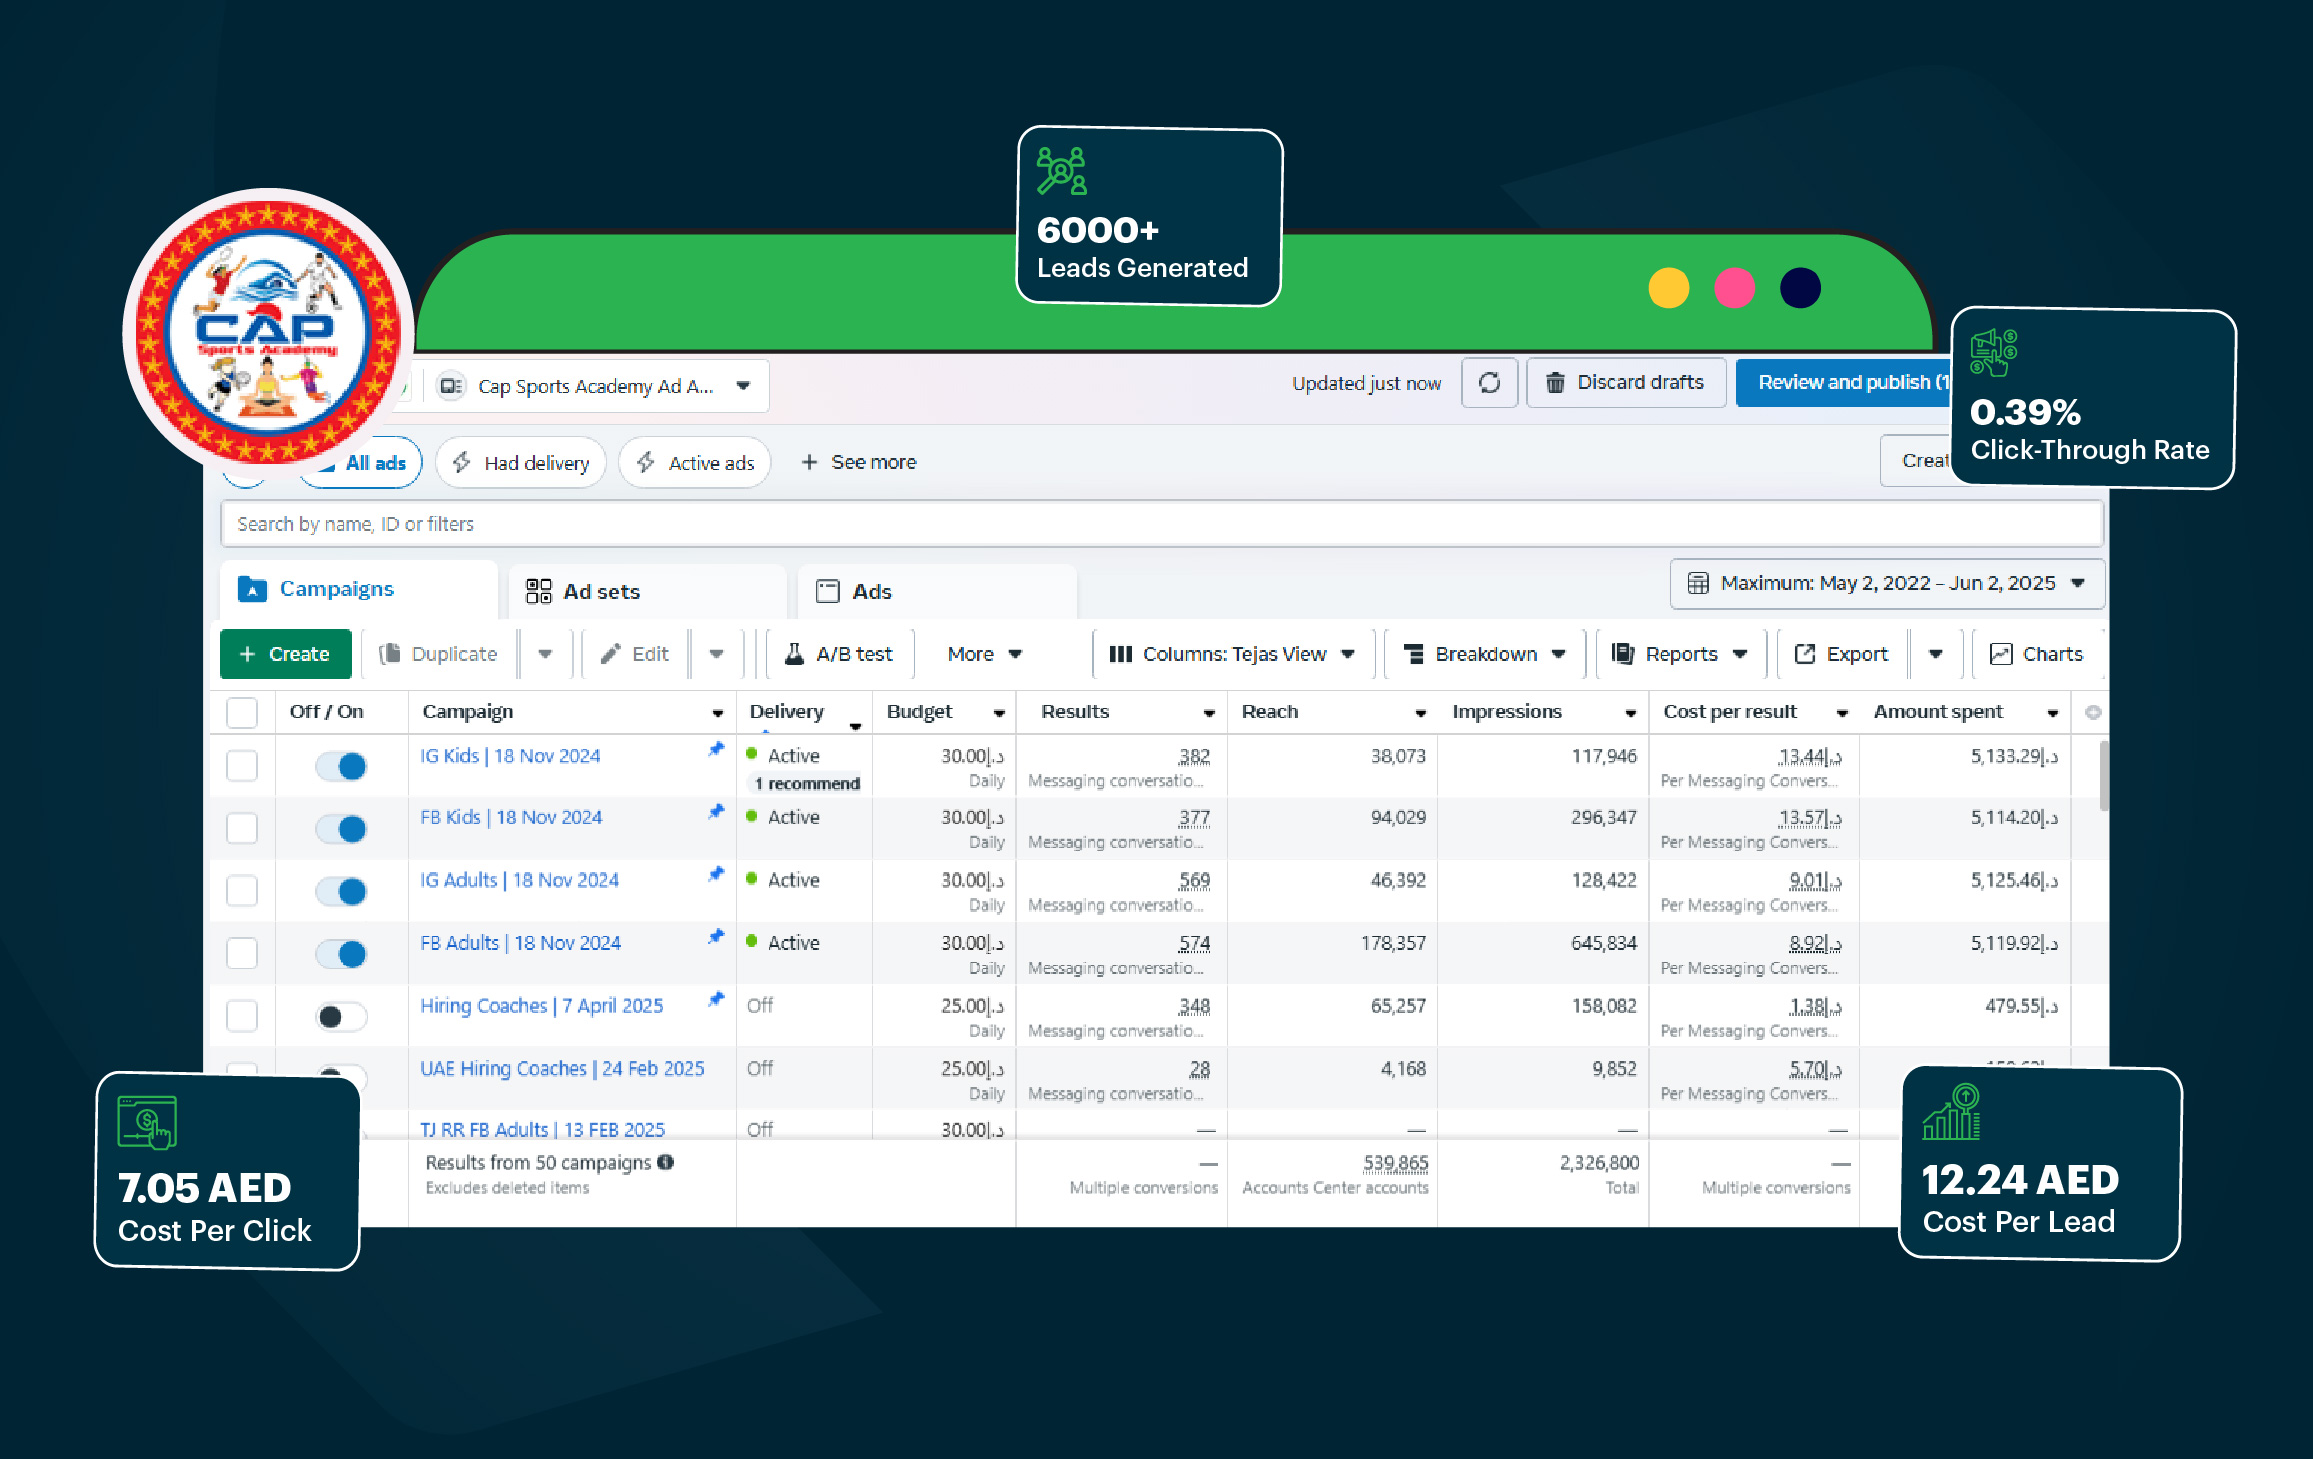2313x1459 pixels.
Task: Click the search by name, ID or filters field
Action: coord(1162,524)
